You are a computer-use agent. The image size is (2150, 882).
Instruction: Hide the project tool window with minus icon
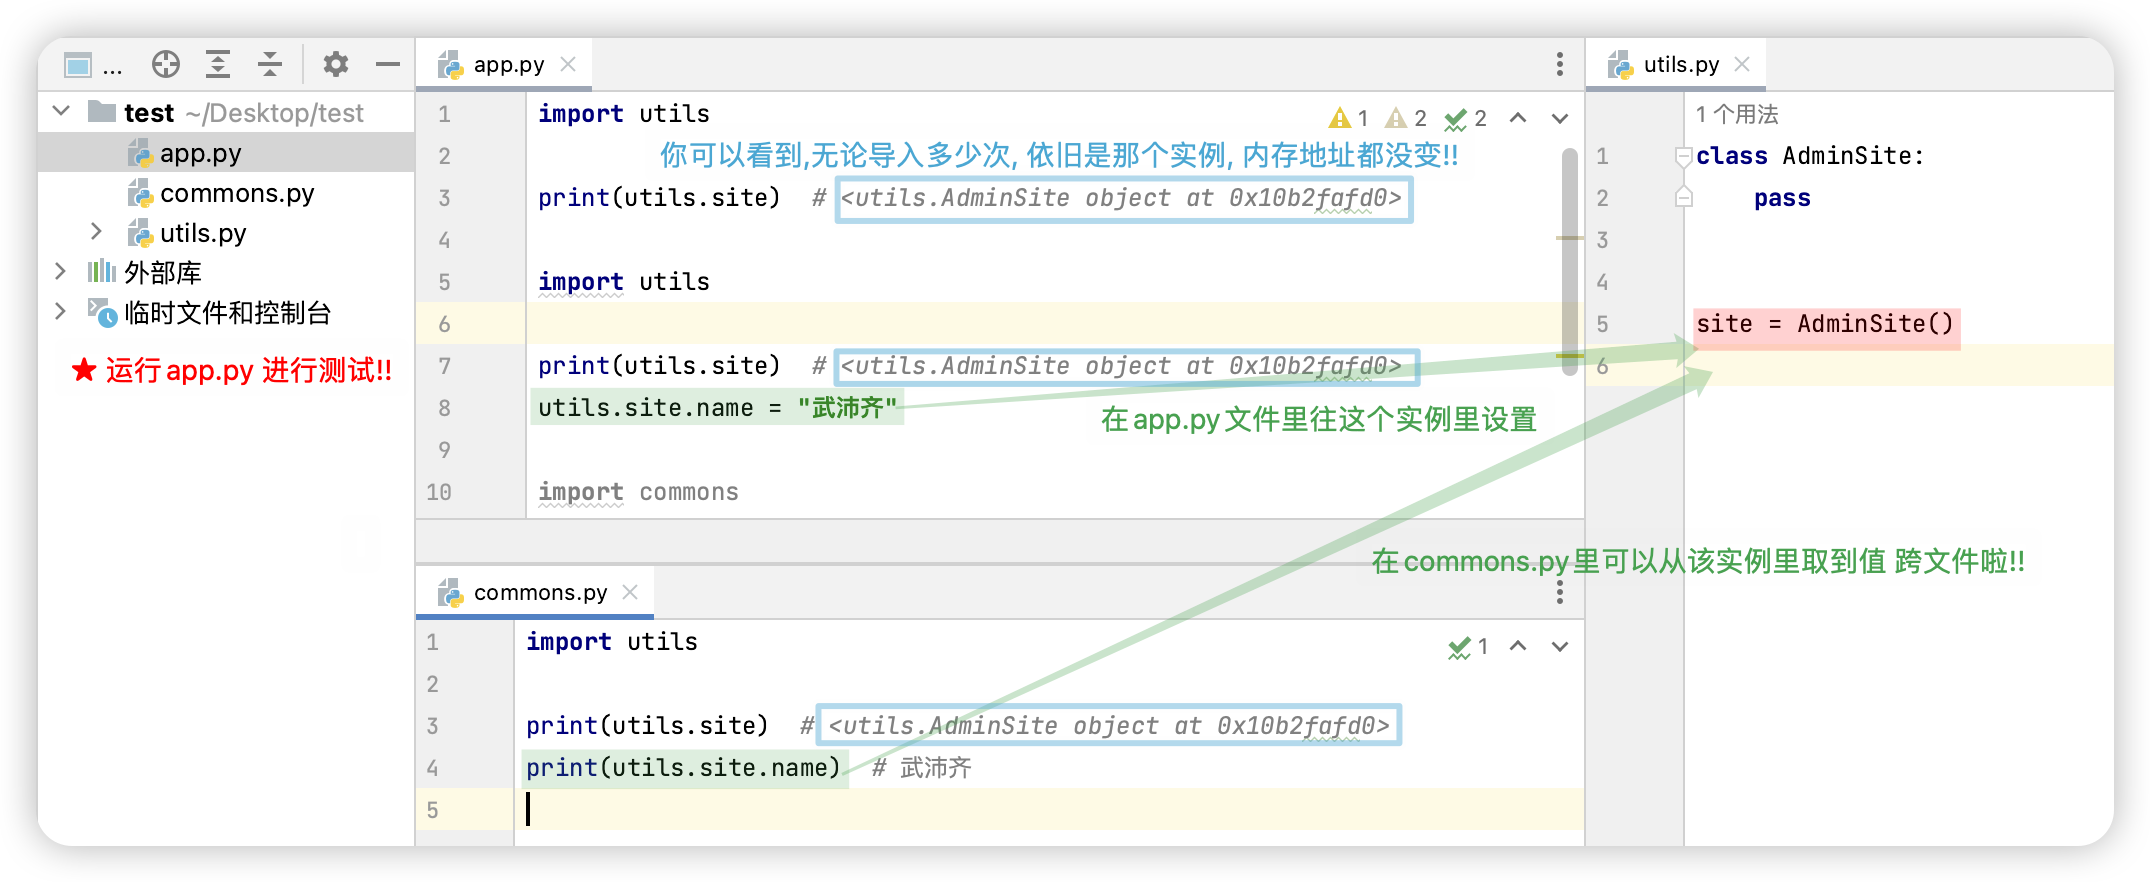[x=388, y=65]
